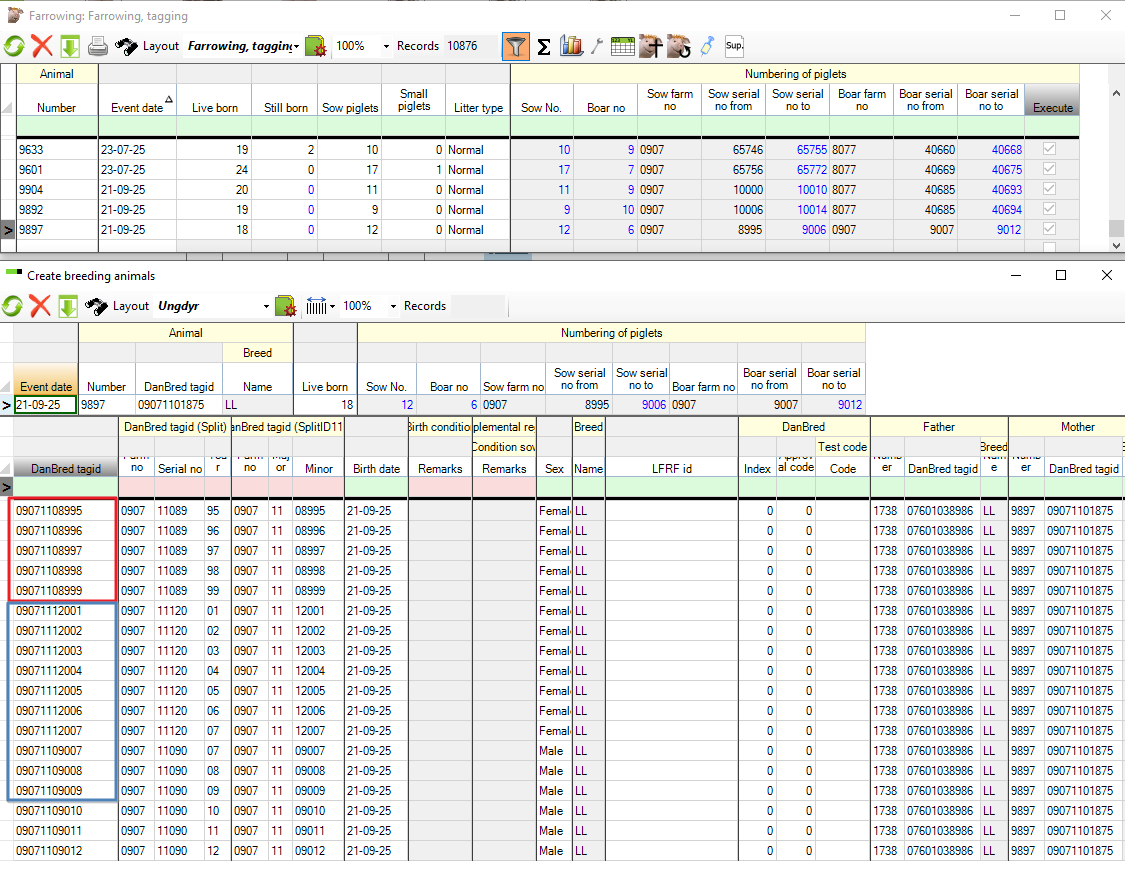This screenshot has width=1125, height=875.
Task: Click the calendar grid icon
Action: coord(622,46)
